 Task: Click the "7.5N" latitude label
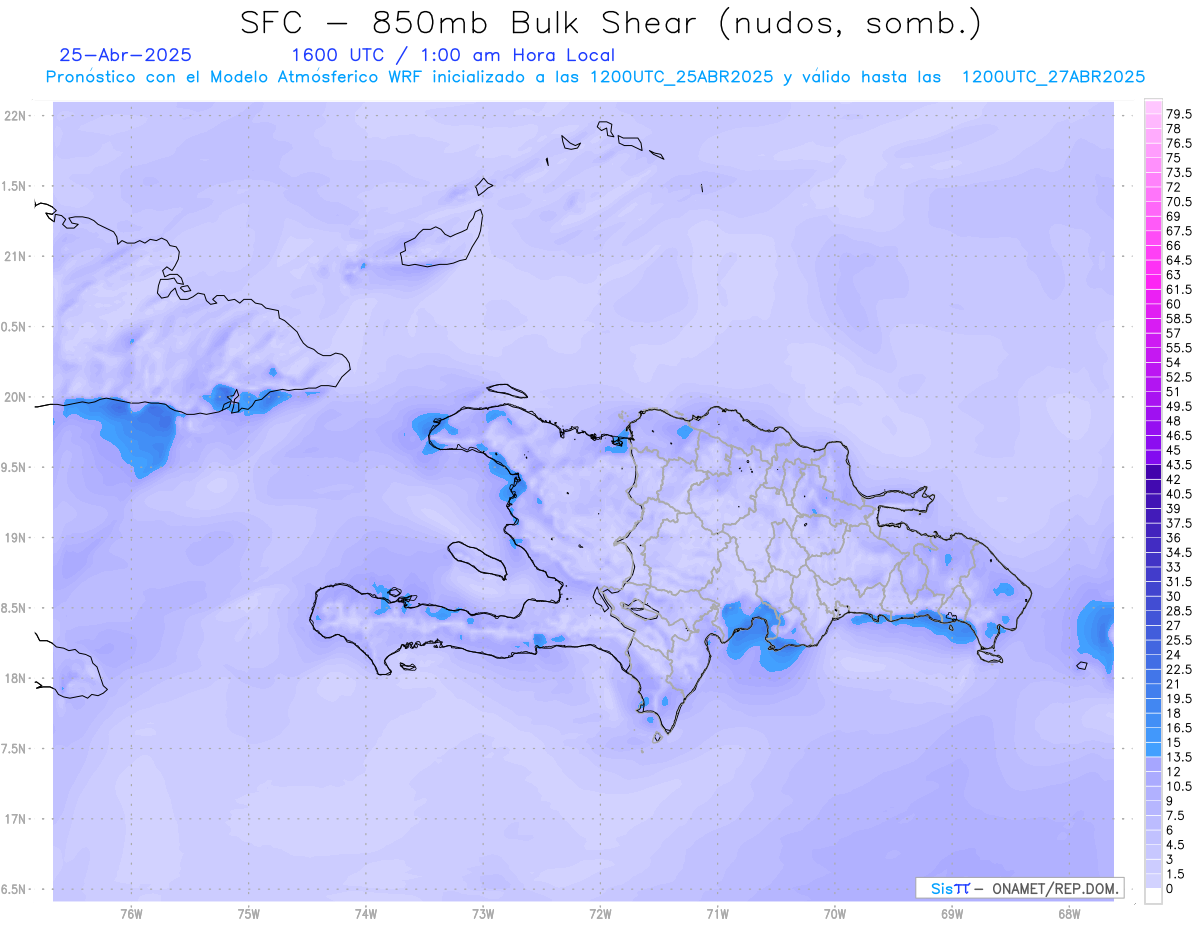tap(14, 748)
